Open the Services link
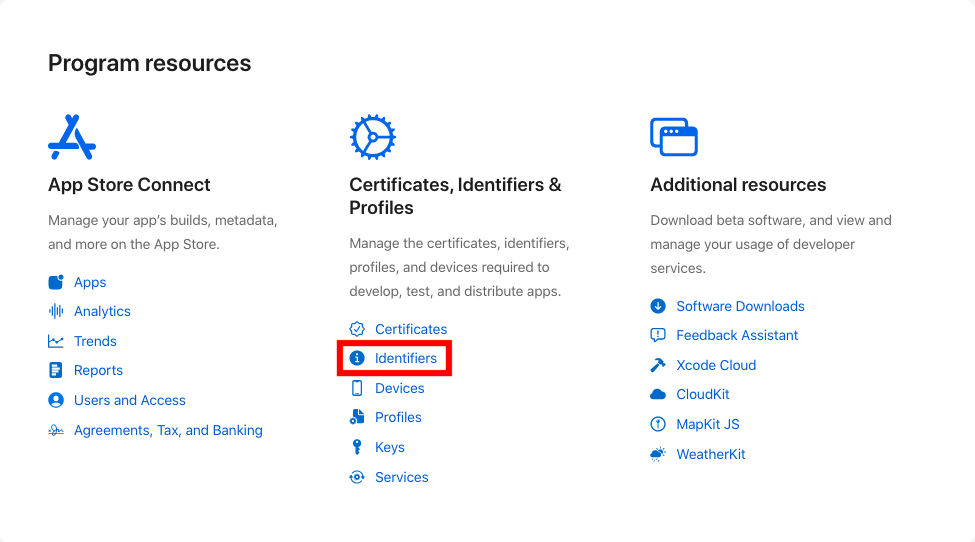This screenshot has width=975, height=542. 402,477
